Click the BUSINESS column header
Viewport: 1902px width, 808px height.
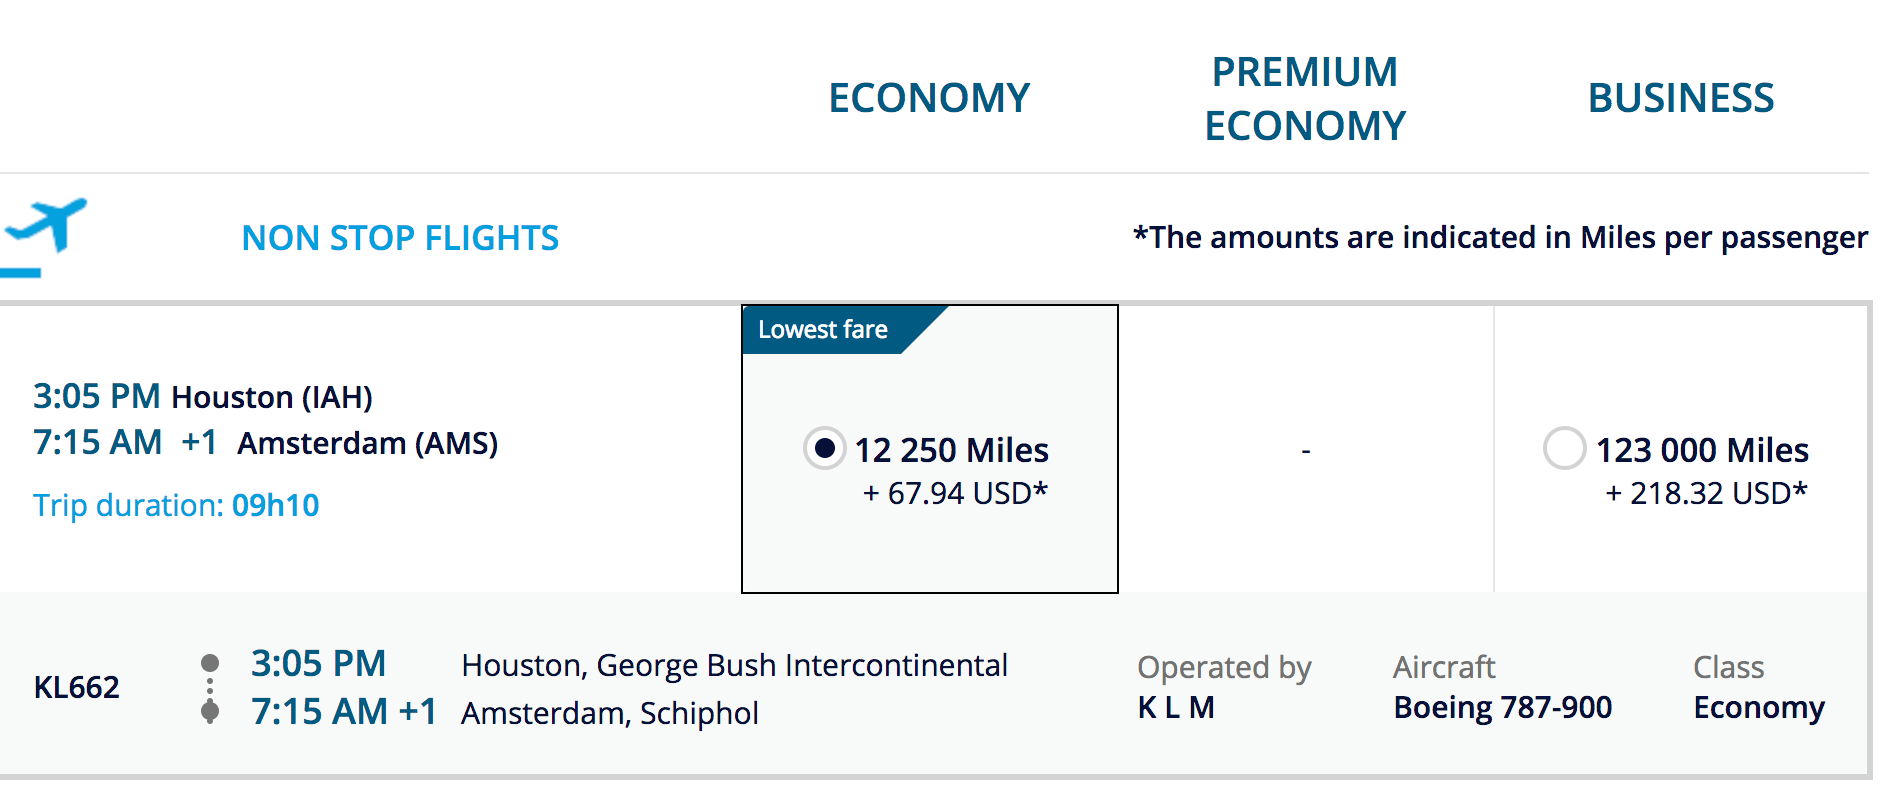point(1681,98)
